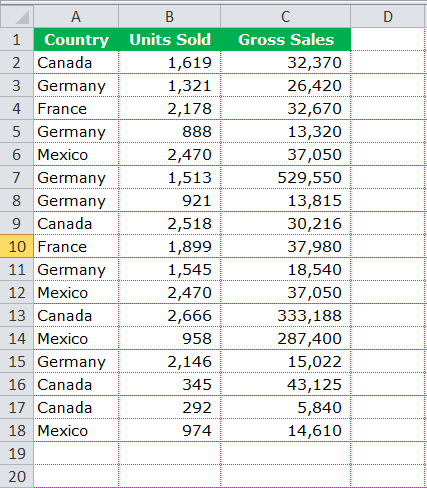Select column A header
The image size is (427, 488).
tap(76, 16)
